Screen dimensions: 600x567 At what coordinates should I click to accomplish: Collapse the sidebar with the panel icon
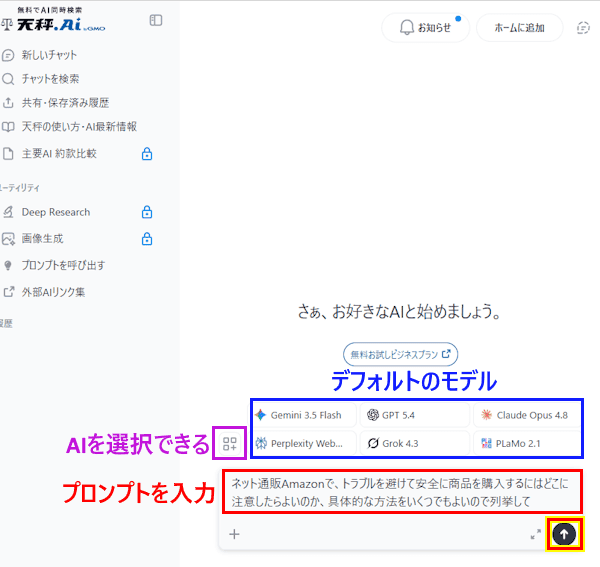coord(156,20)
